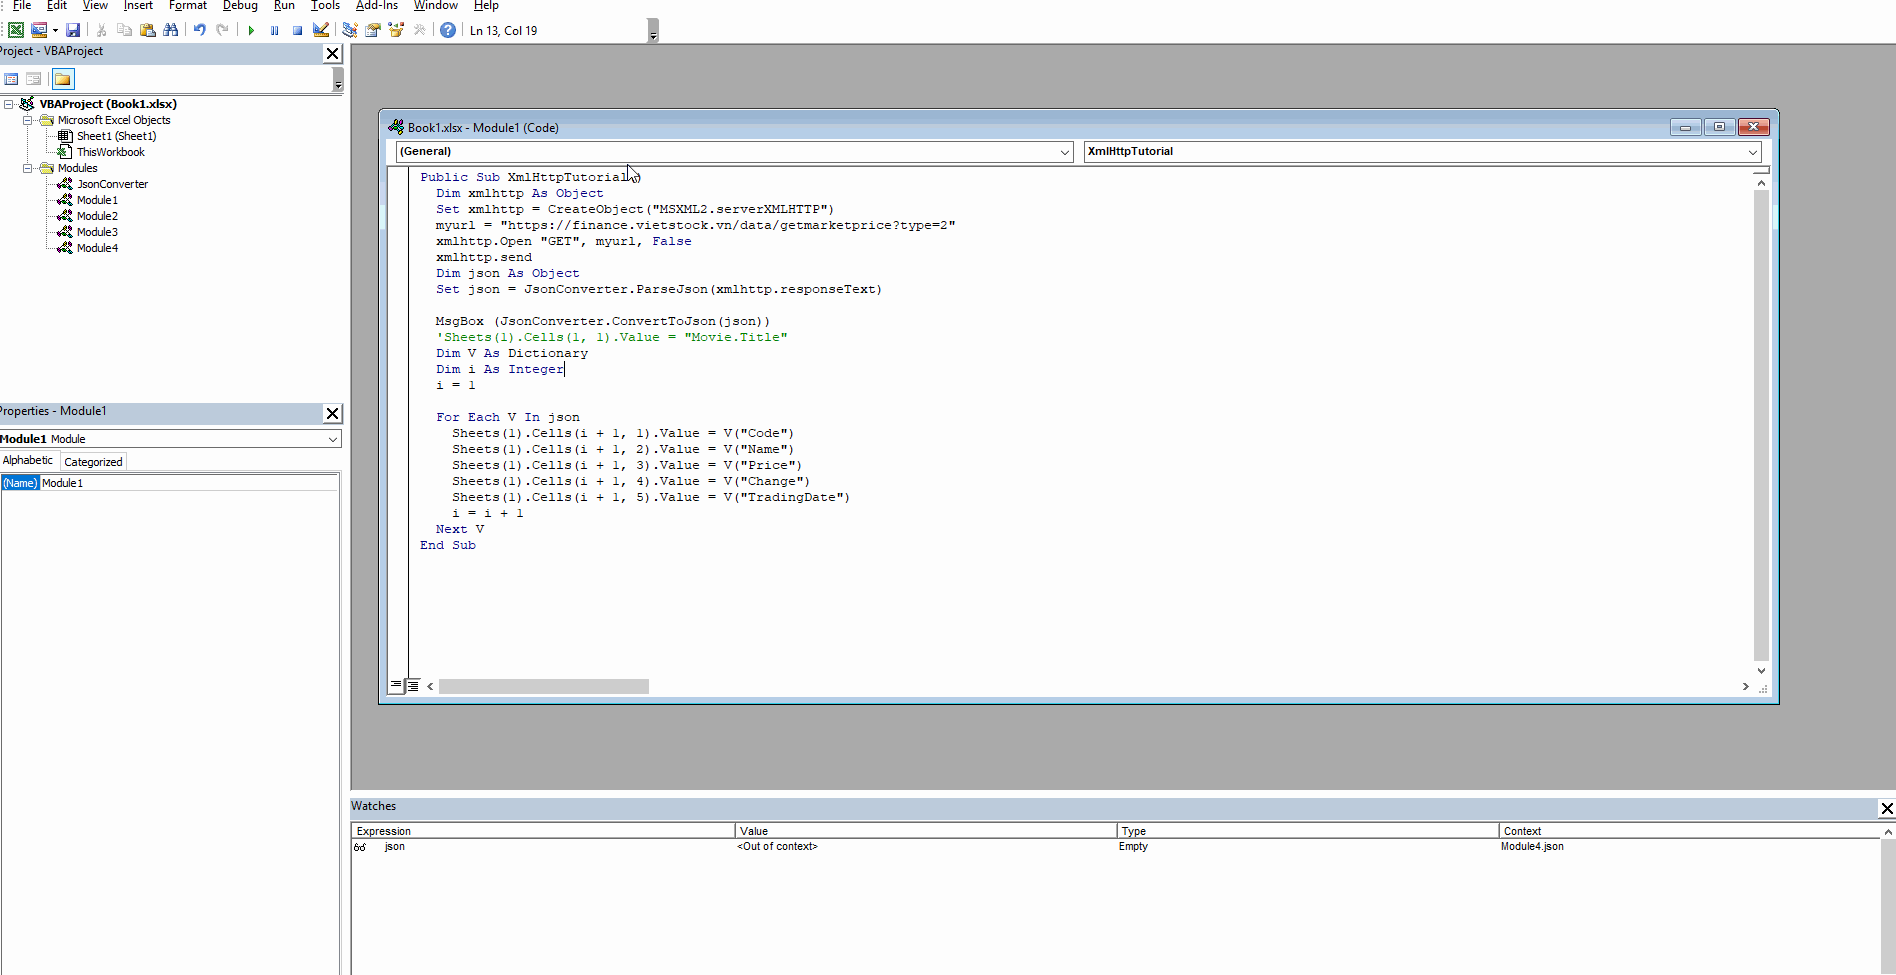This screenshot has width=1896, height=975.
Task: Open the Run menu
Action: coord(284,6)
